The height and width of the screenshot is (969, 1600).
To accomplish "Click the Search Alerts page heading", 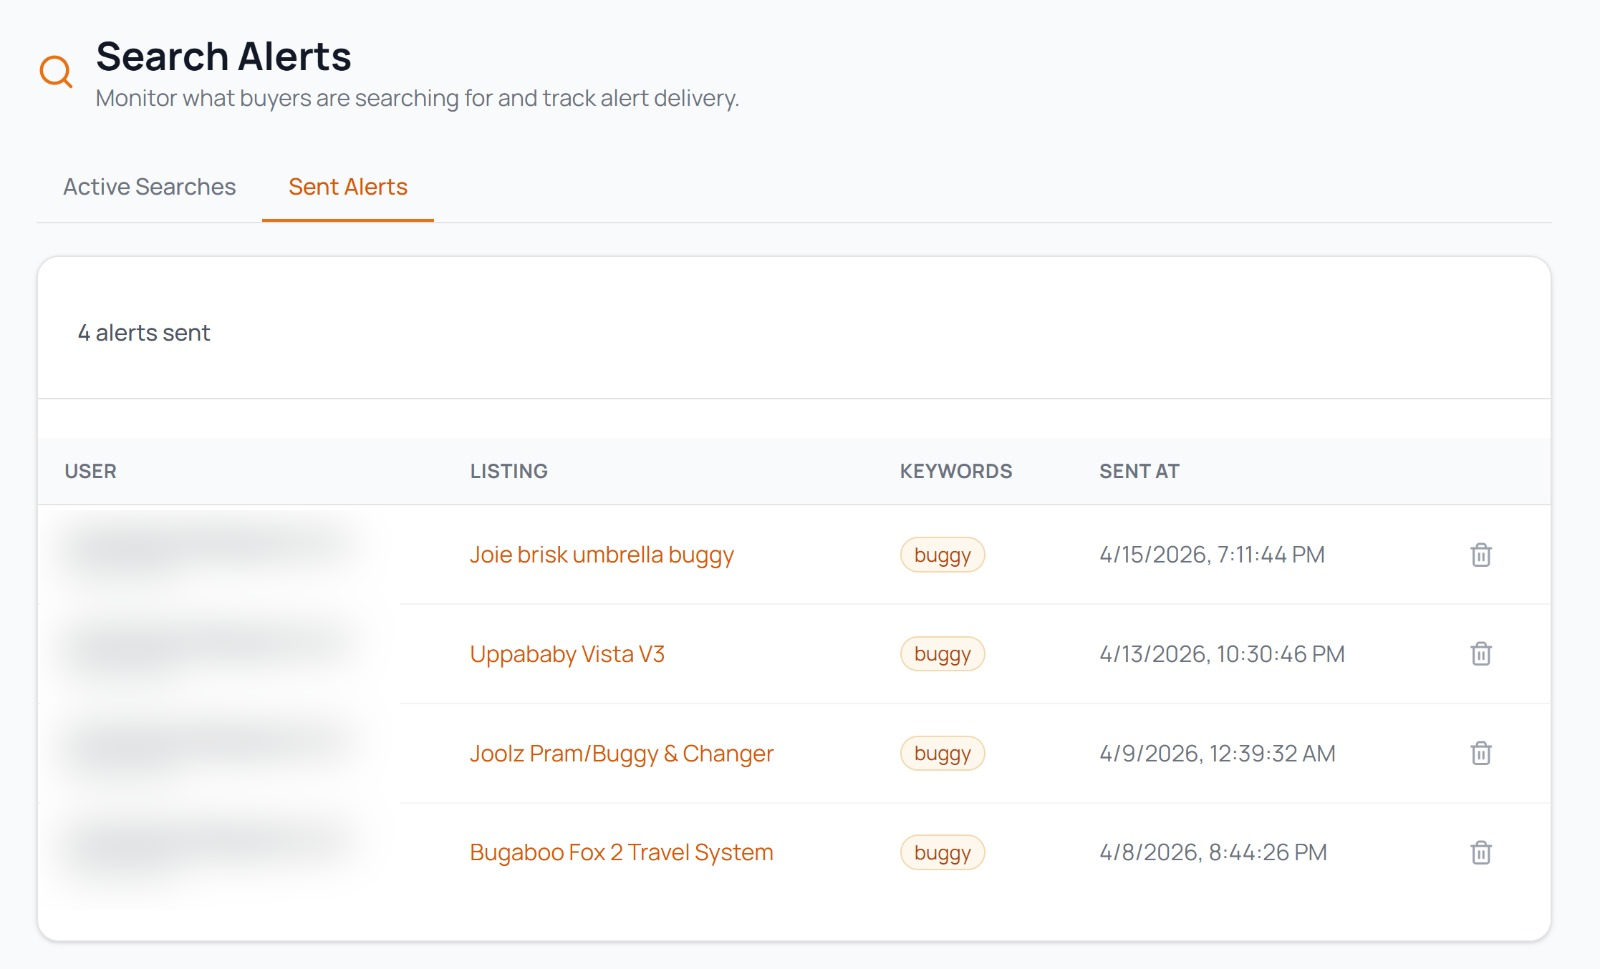I will click(224, 57).
